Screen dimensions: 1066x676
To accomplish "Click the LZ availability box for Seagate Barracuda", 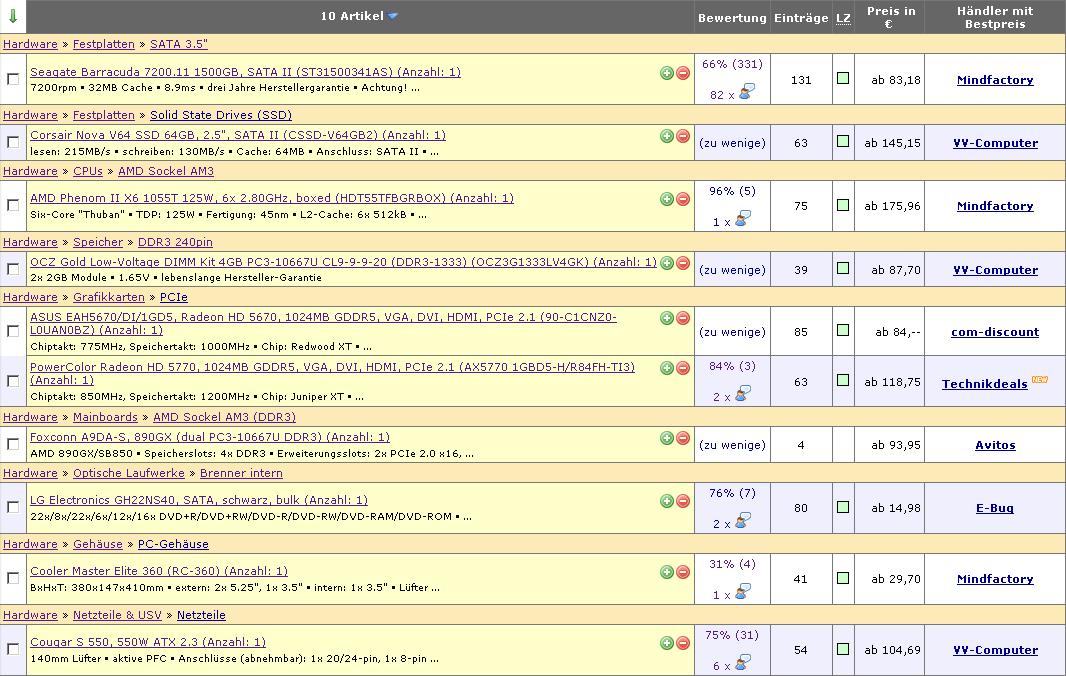I will [x=843, y=78].
